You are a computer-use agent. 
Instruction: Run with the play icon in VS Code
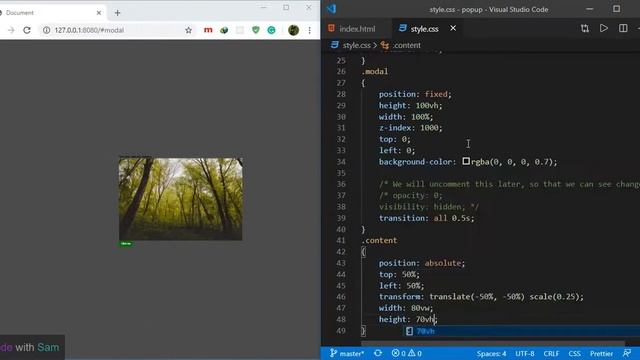[604, 28]
